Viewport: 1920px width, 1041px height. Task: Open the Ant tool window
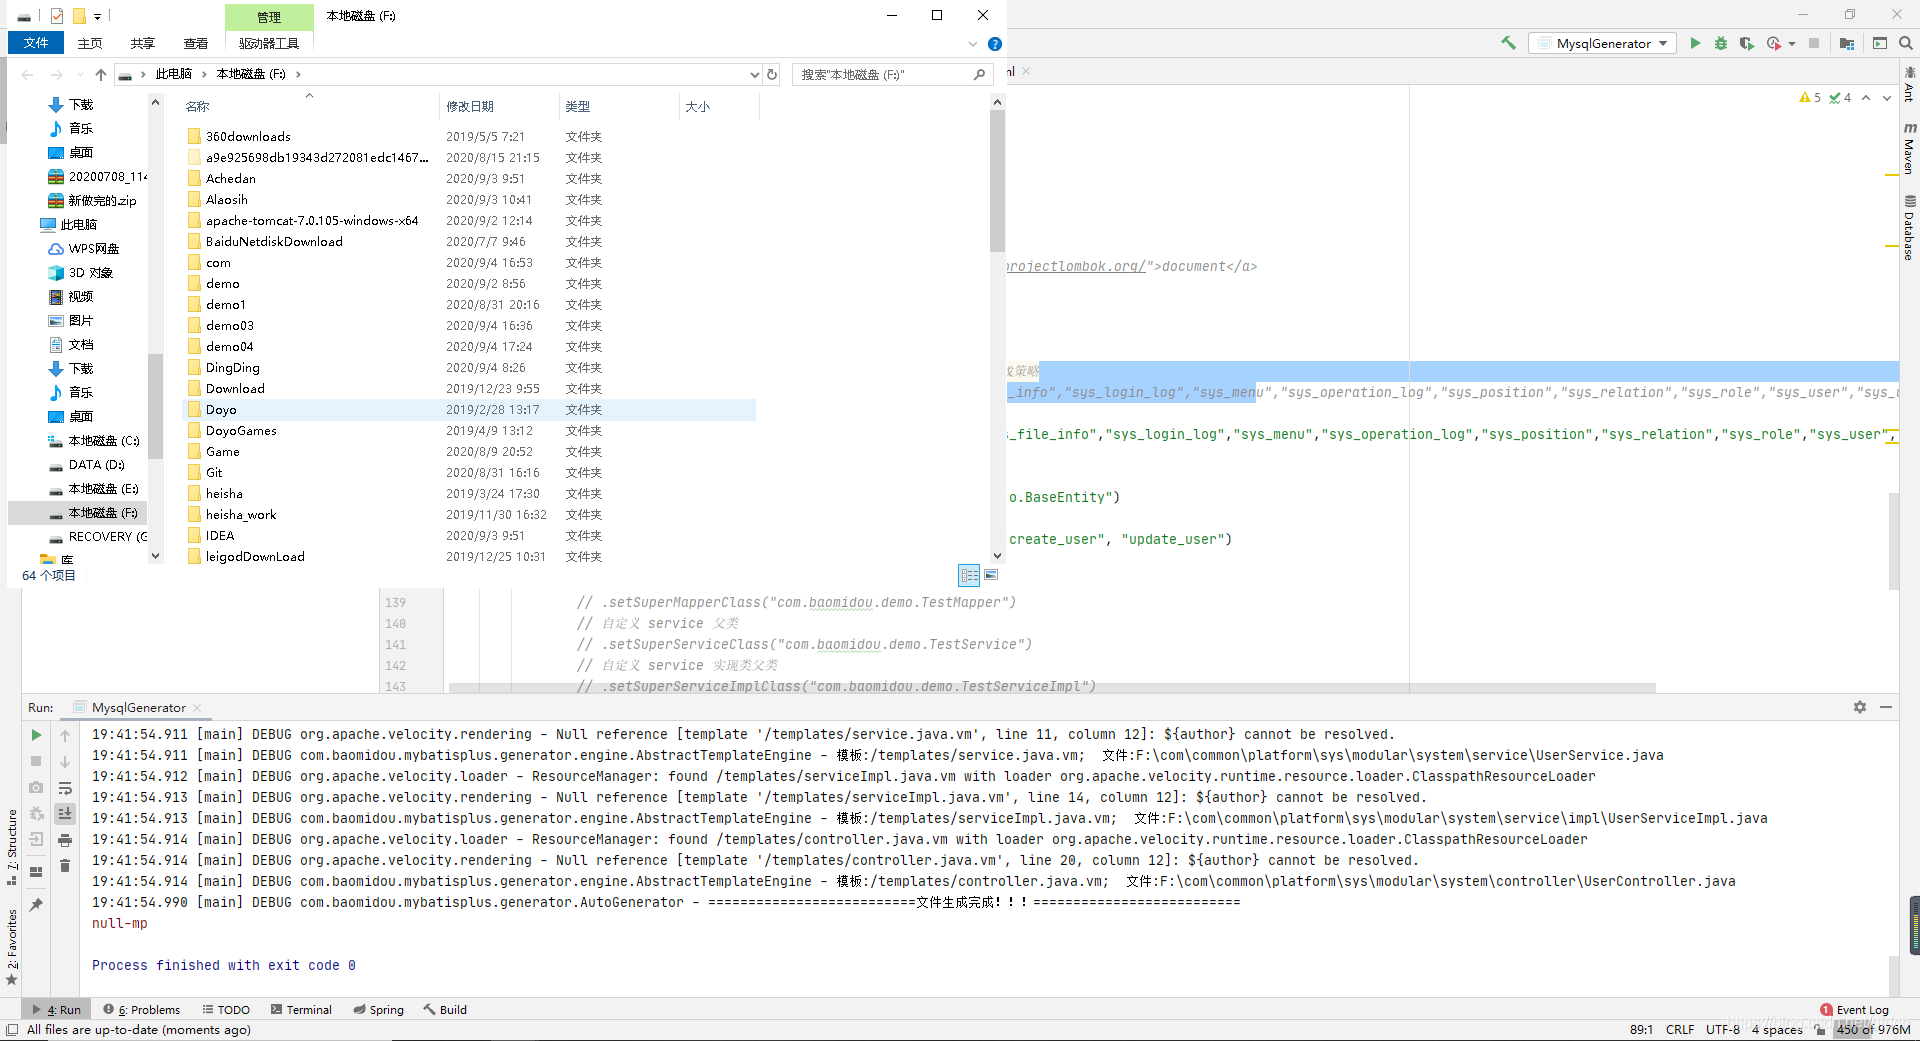tap(1909, 84)
